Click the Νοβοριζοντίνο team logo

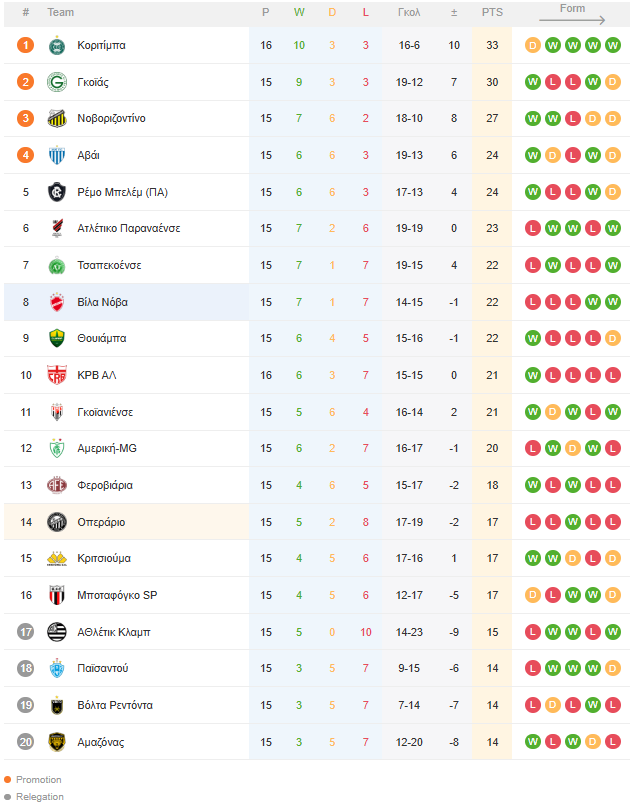pos(57,118)
